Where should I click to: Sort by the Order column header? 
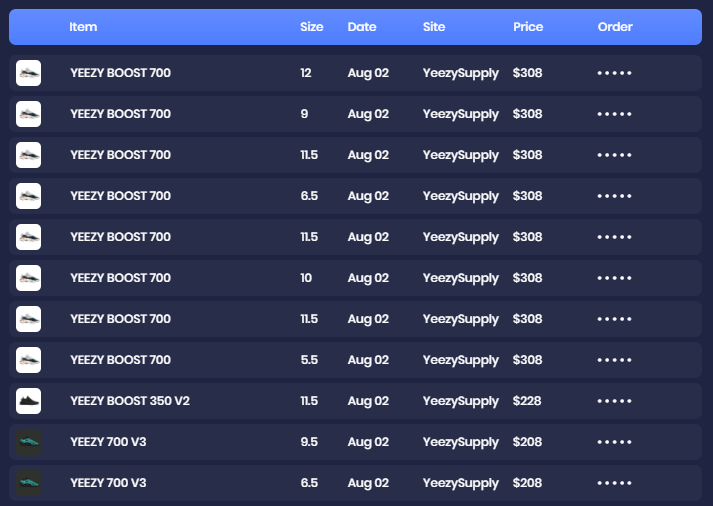615,27
